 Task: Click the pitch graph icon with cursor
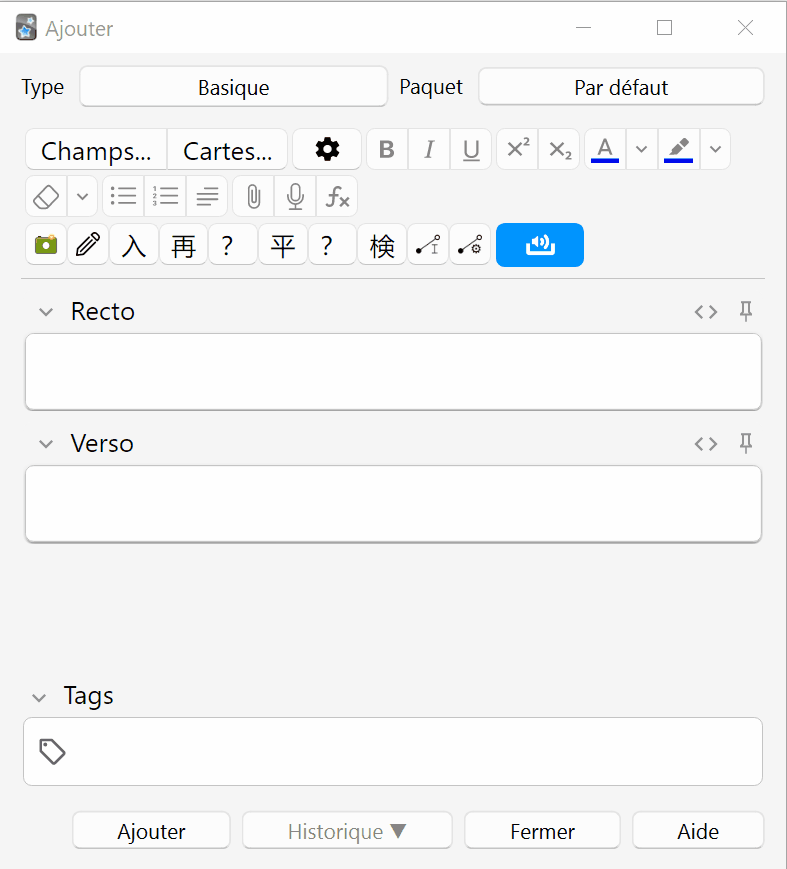coord(428,244)
